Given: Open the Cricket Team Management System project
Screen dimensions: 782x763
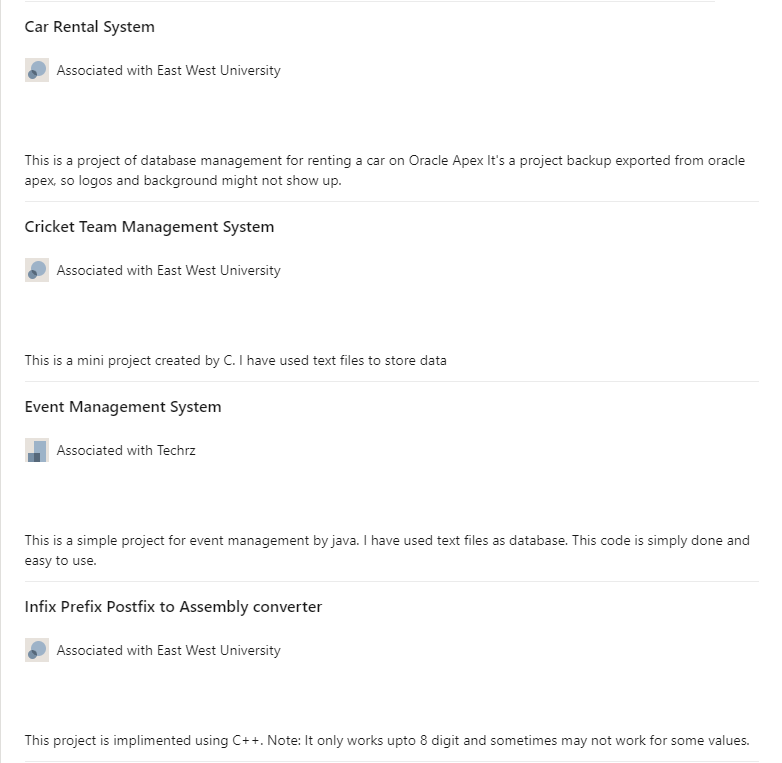Looking at the screenshot, I should (x=149, y=227).
